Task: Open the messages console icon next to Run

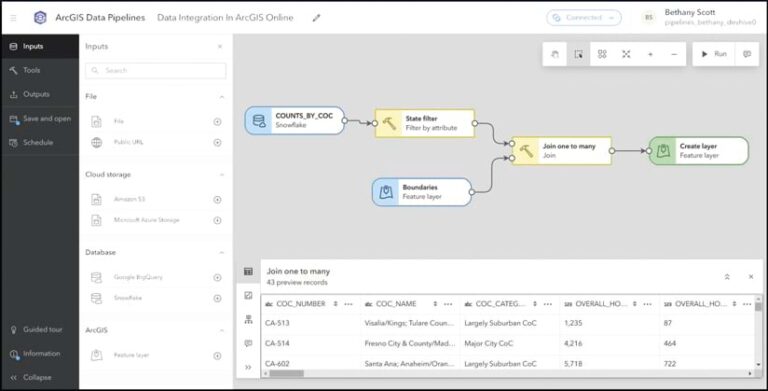Action: tap(747, 54)
